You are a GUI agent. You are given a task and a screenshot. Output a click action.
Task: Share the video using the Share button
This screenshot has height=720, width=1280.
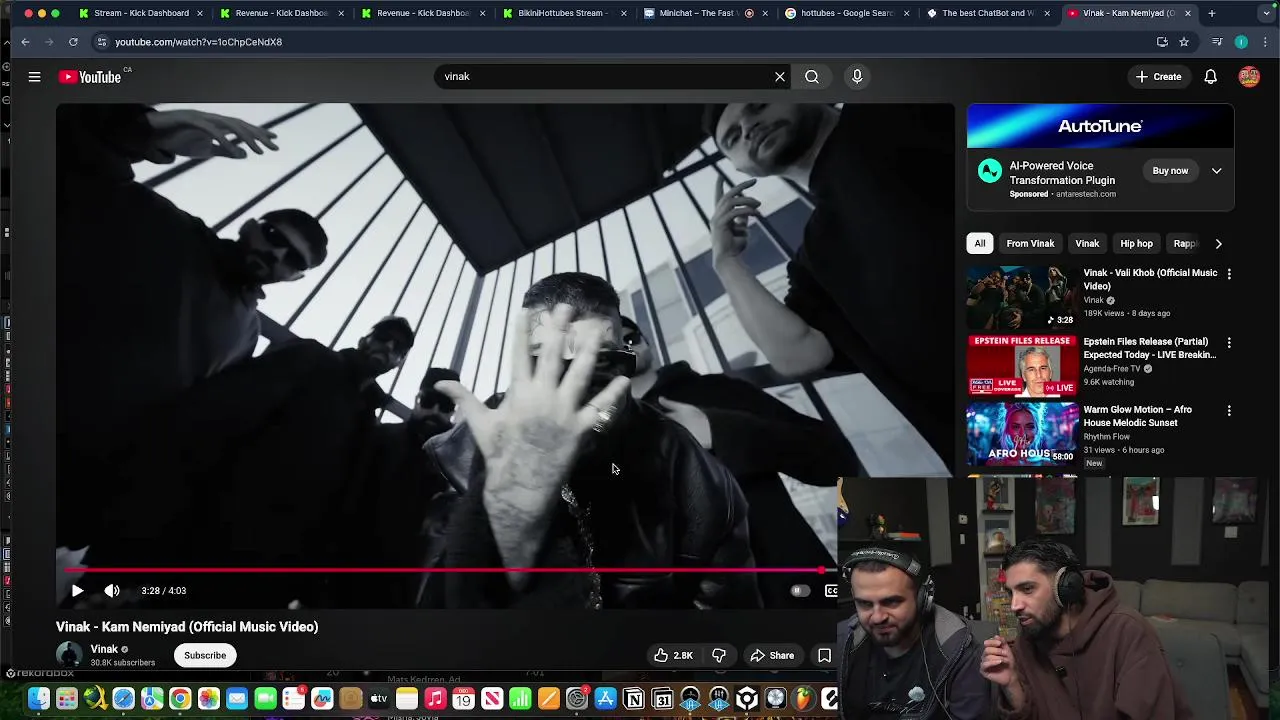[x=772, y=656]
